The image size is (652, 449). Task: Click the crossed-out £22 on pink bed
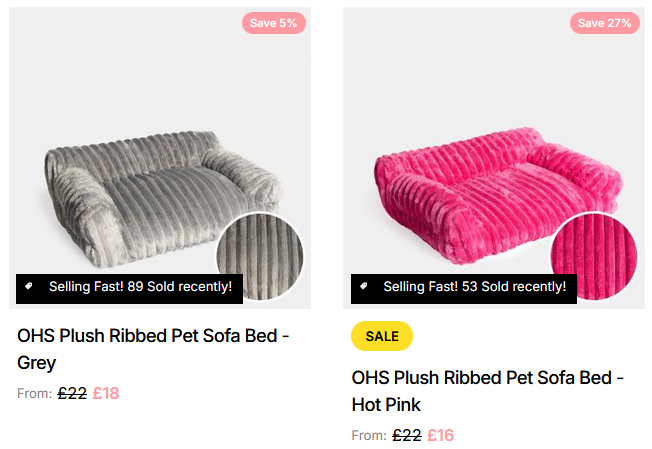[x=406, y=435]
